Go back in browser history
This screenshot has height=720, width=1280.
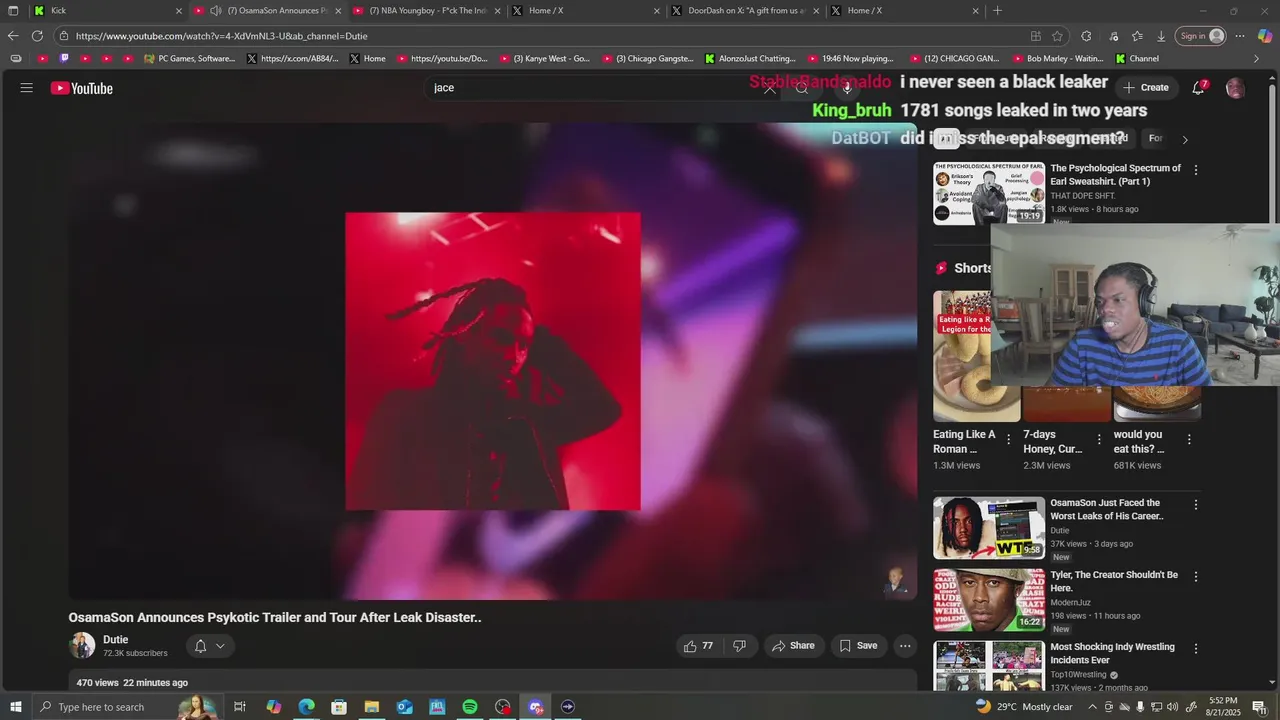point(13,36)
